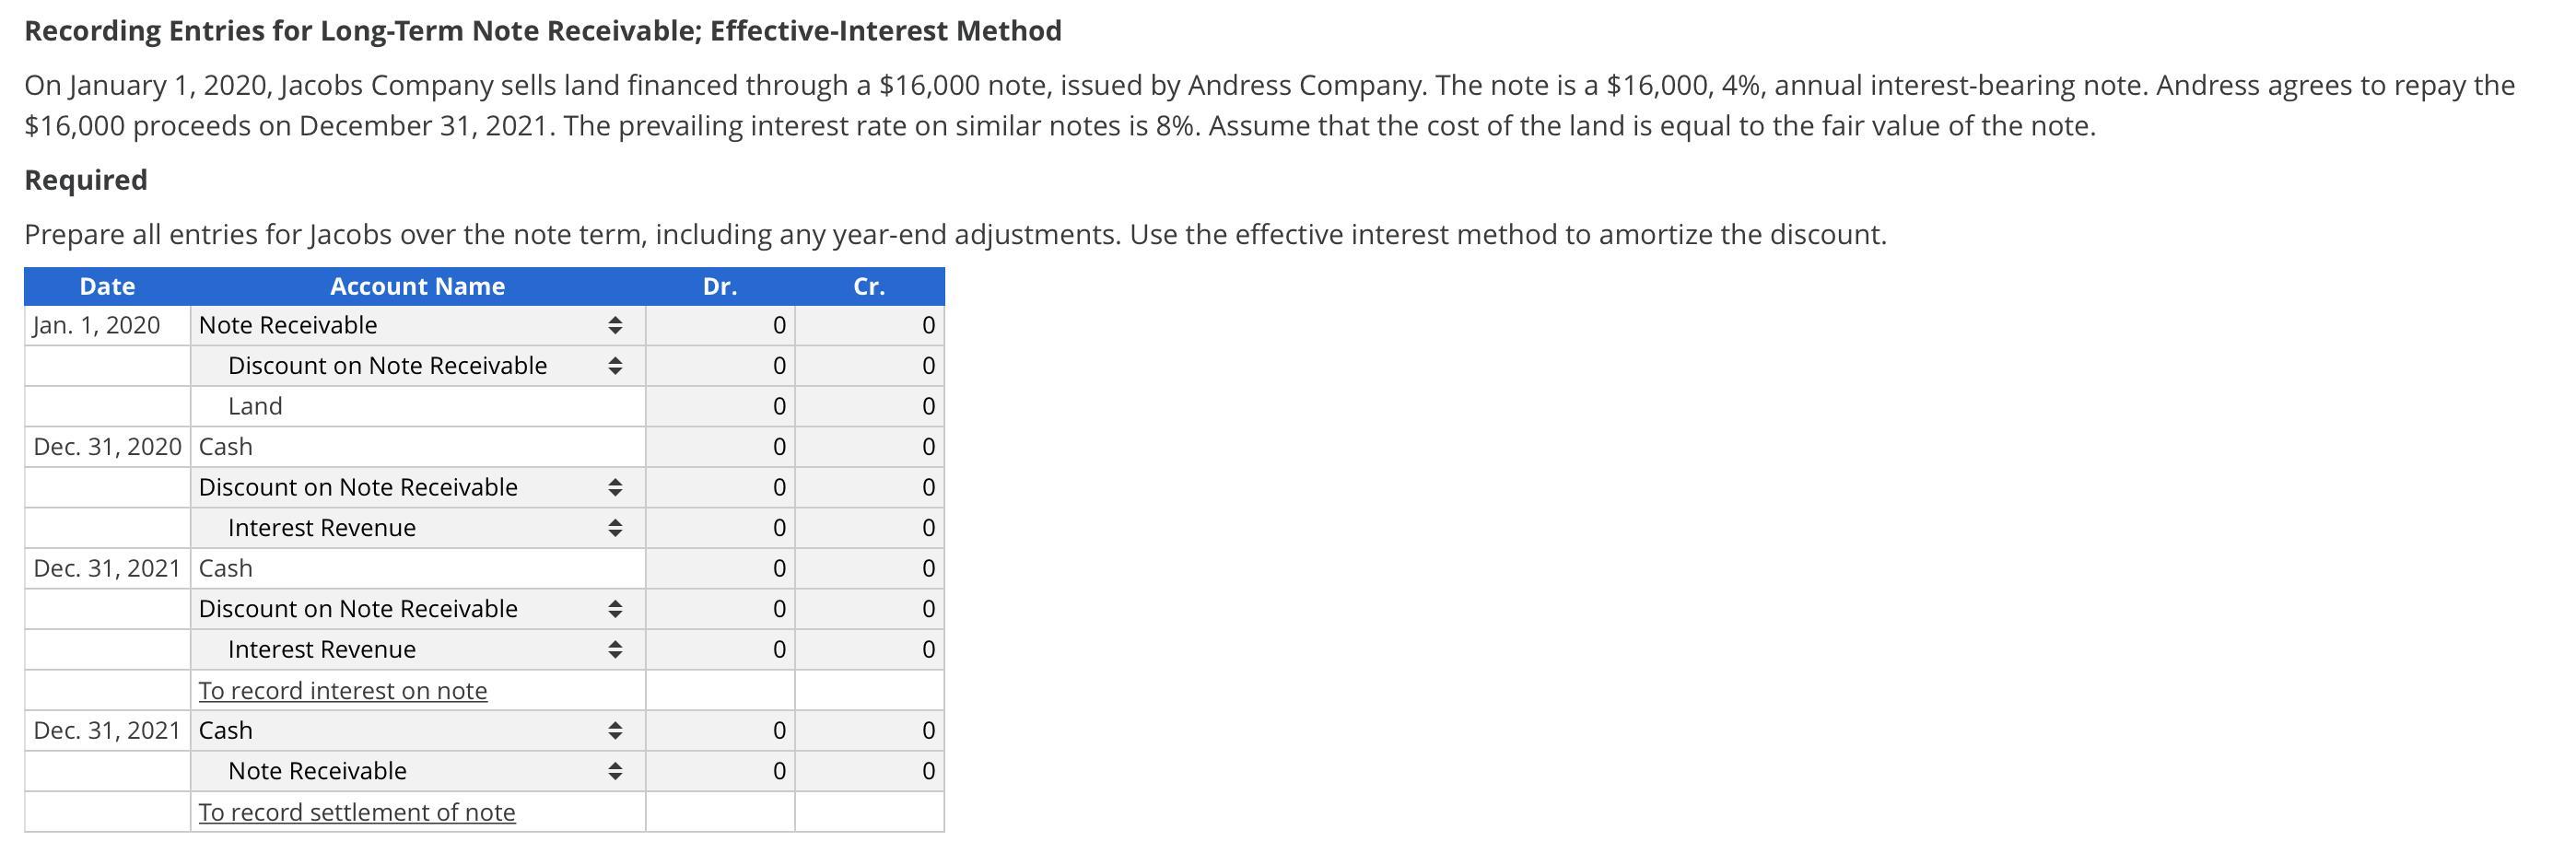Select the Dr. field for Cash on Dec. 31, 2020
The width and height of the screenshot is (2576, 853).
pyautogui.click(x=721, y=447)
